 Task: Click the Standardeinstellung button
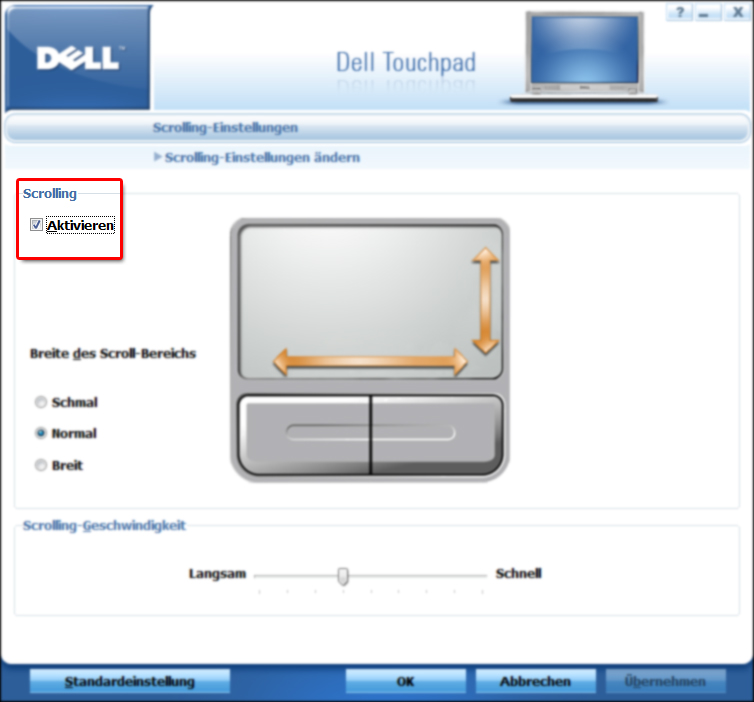pyautogui.click(x=130, y=681)
